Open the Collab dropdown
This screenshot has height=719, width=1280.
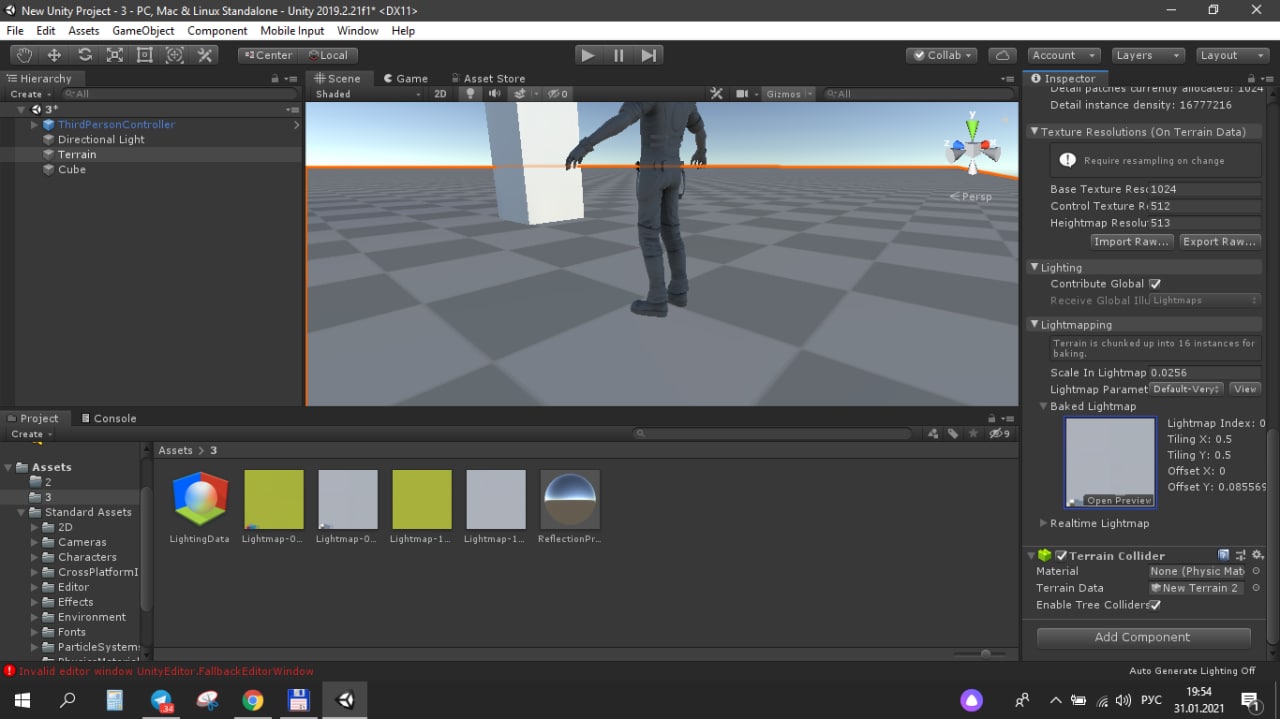pos(941,55)
